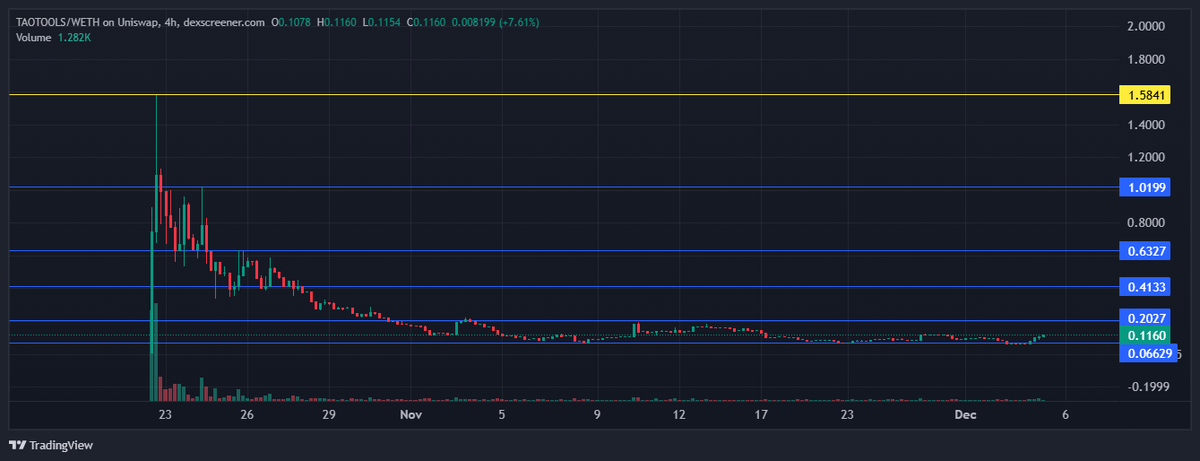Click the Nov date on time axis
The height and width of the screenshot is (461, 1200).
pos(410,414)
